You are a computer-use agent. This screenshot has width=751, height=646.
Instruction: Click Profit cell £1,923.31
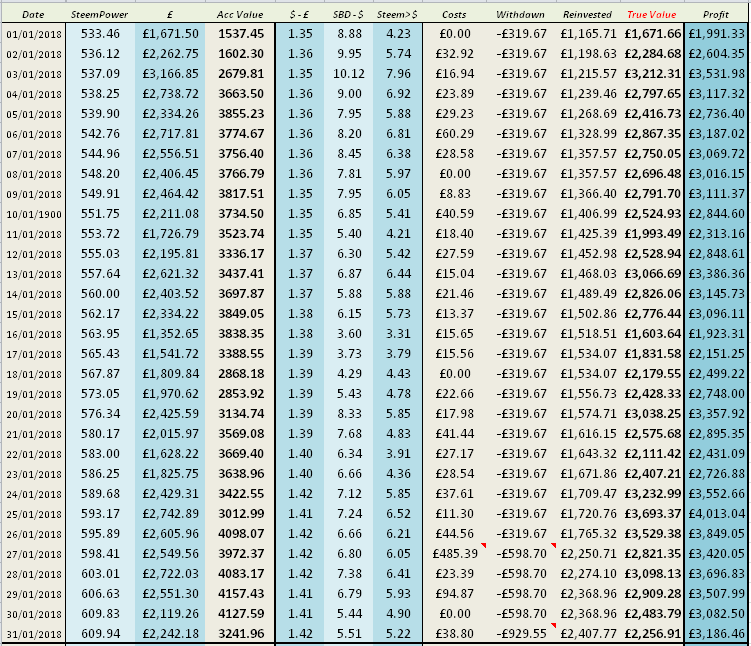click(717, 333)
